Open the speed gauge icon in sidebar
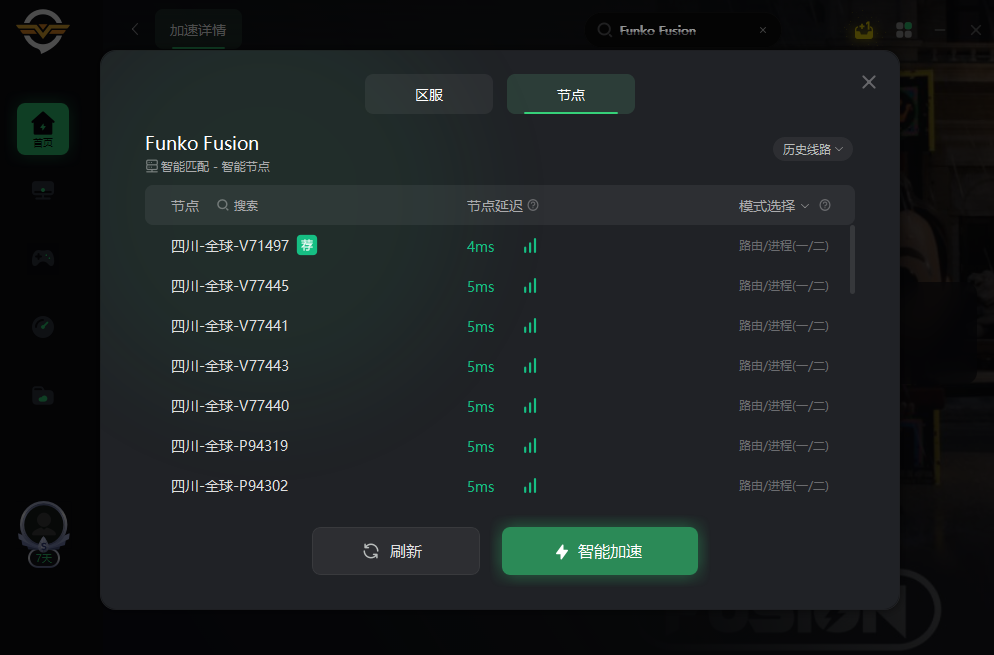 42,327
